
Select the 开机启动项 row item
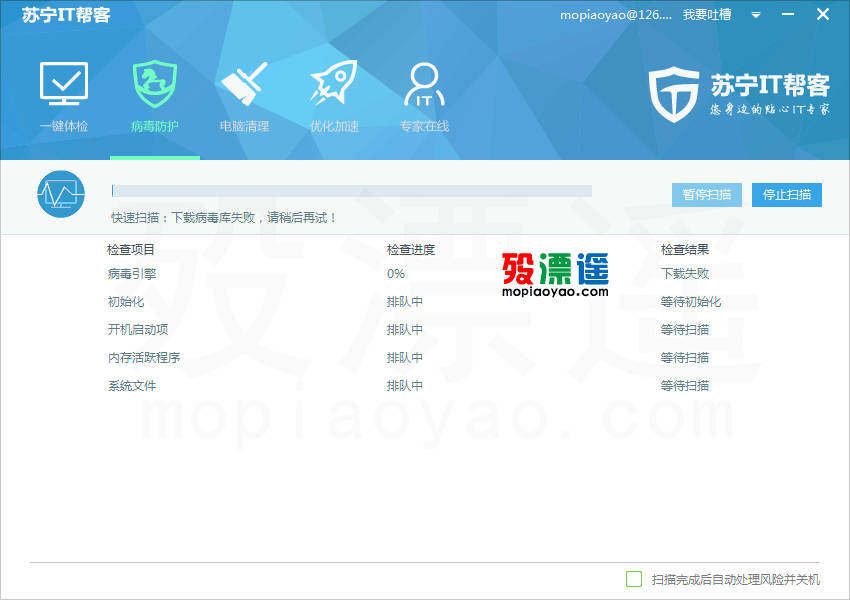[x=138, y=330]
